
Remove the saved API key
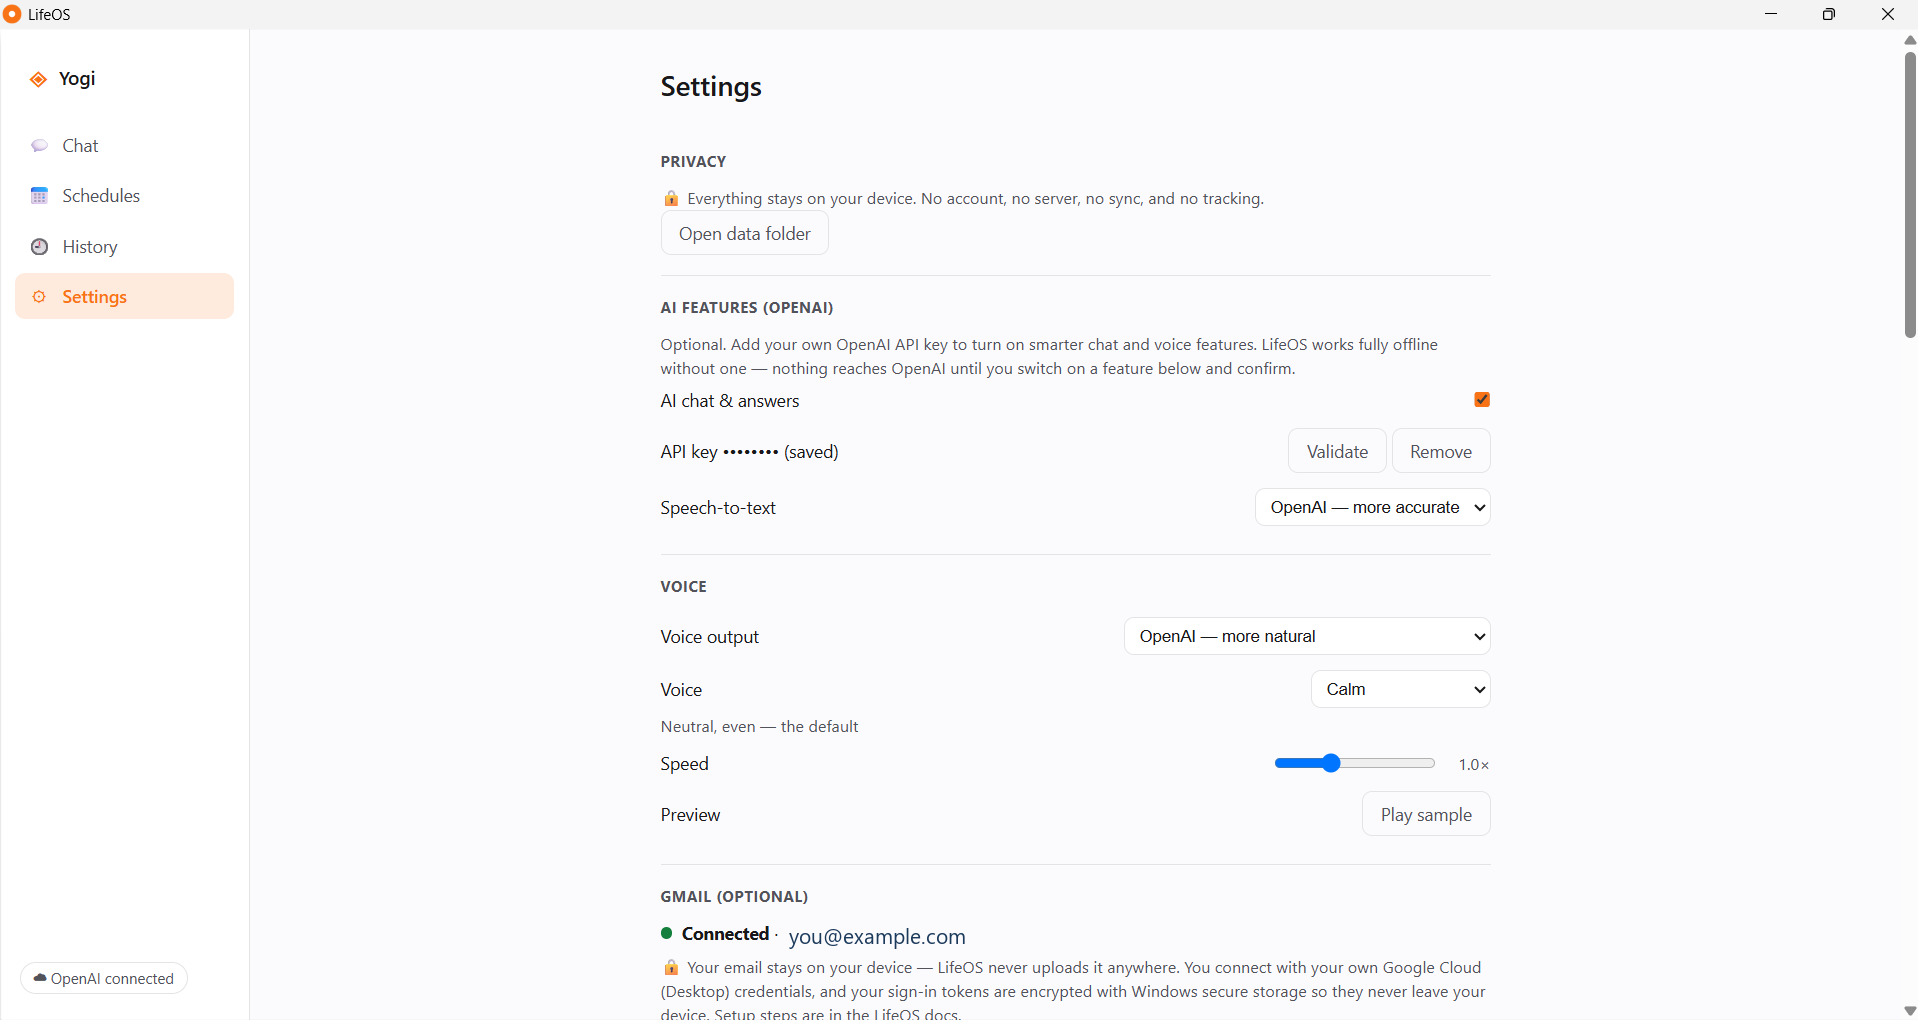tap(1441, 451)
